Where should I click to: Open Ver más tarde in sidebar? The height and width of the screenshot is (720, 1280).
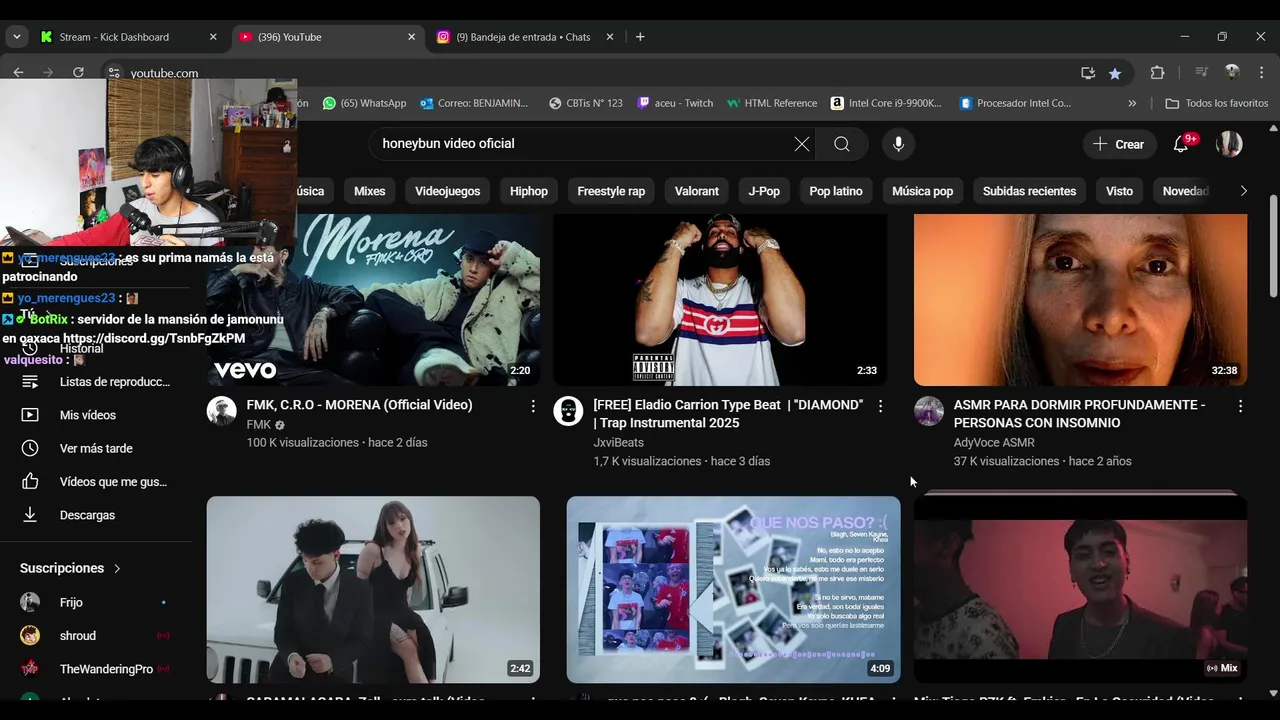coord(96,448)
